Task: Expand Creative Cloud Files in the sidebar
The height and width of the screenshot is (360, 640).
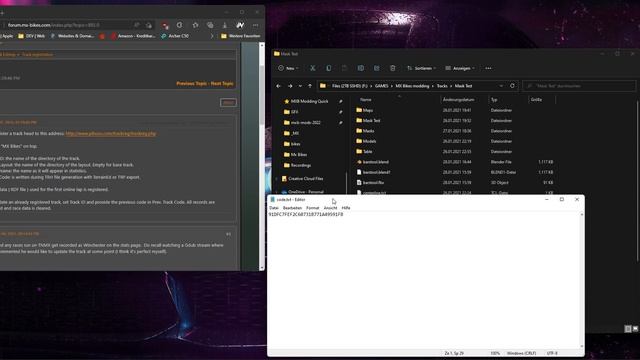Action: tap(276, 179)
